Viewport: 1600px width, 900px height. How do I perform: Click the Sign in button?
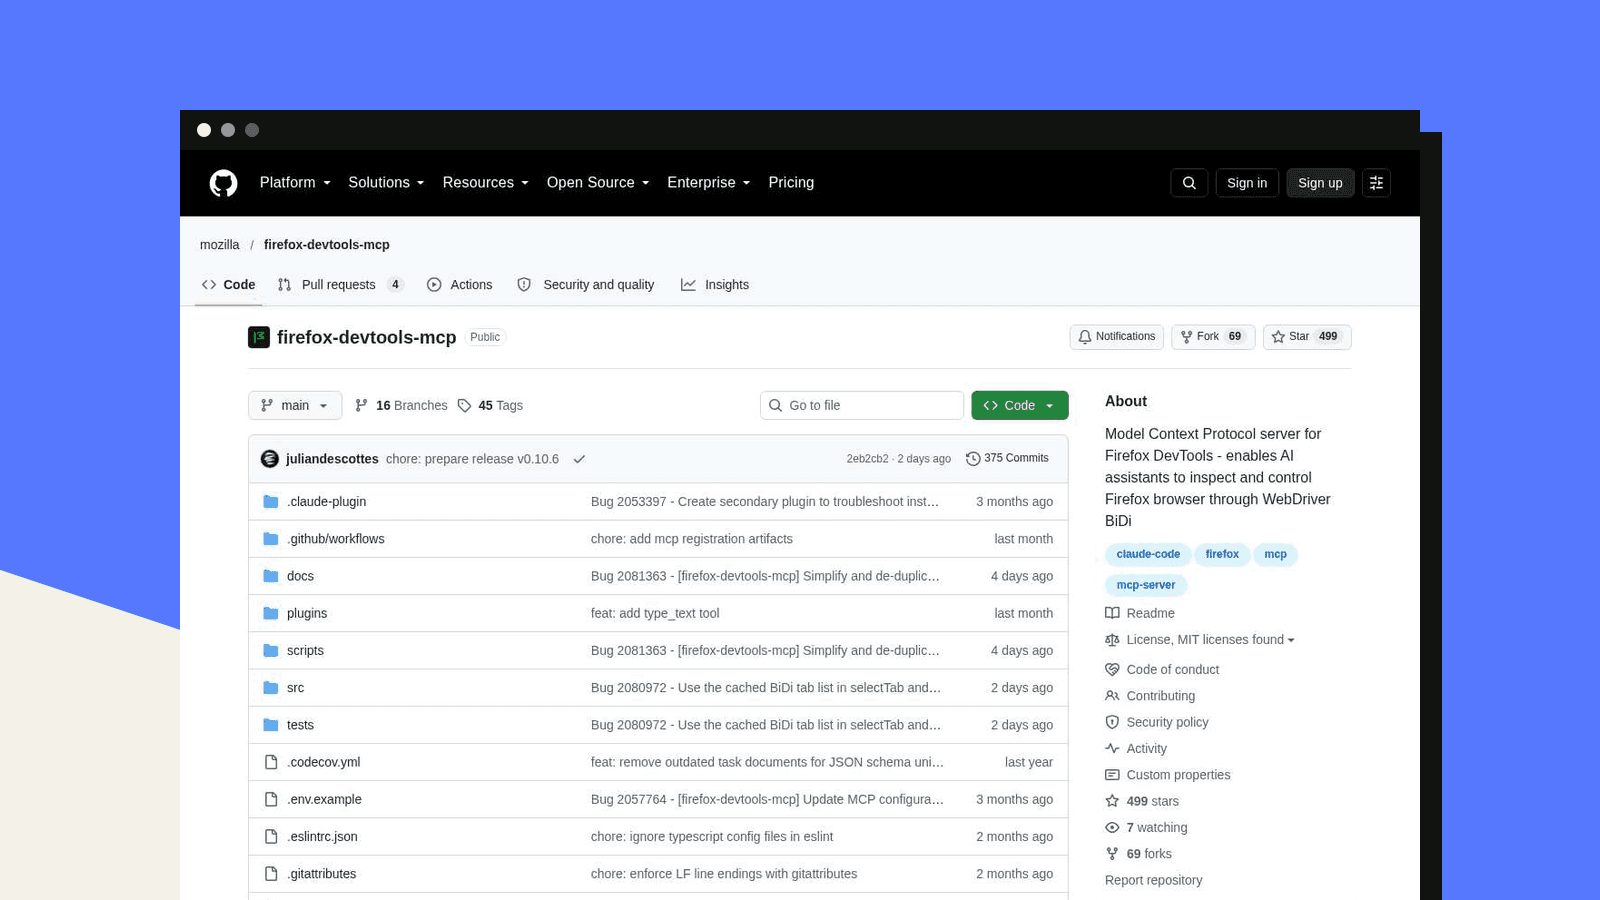coord(1247,183)
